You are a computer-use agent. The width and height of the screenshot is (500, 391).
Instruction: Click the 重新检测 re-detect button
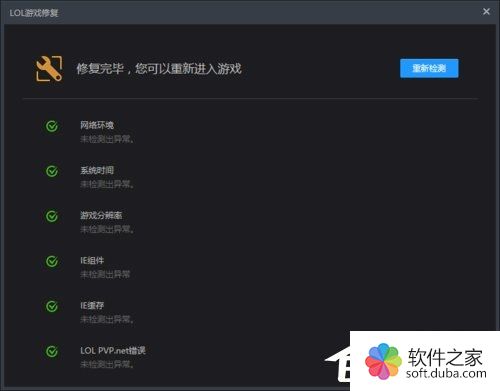[429, 68]
